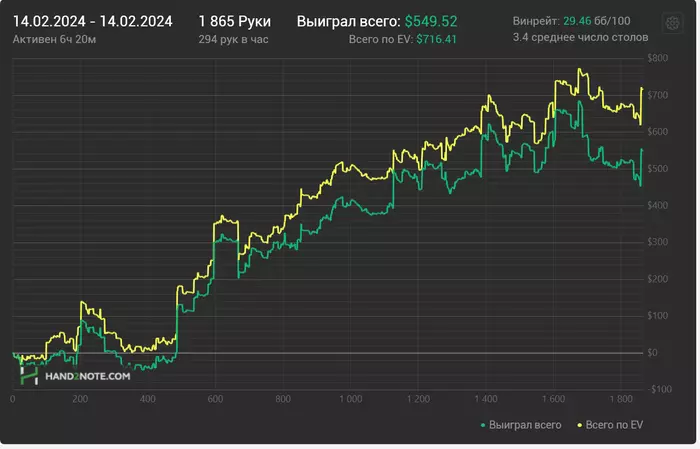
Task: Click the 1 000 x-axis label
Action: point(350,399)
